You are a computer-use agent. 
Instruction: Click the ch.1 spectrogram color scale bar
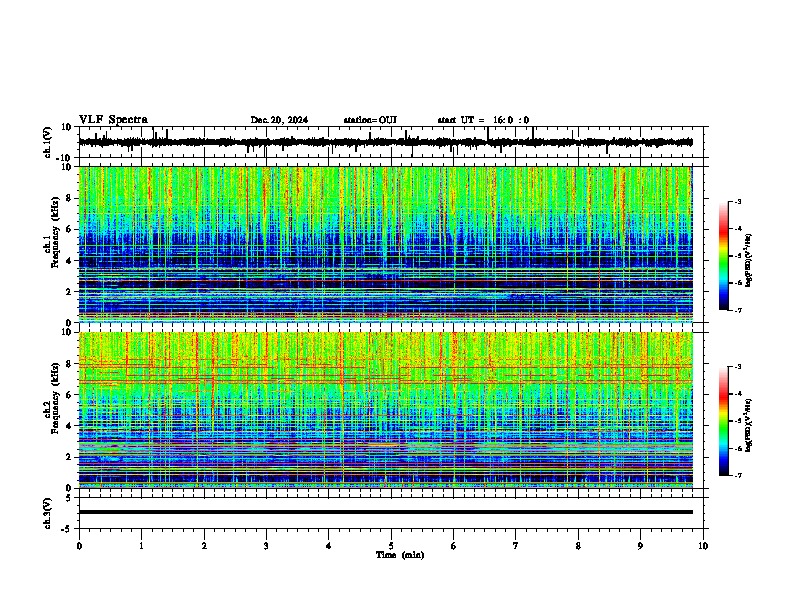click(723, 256)
